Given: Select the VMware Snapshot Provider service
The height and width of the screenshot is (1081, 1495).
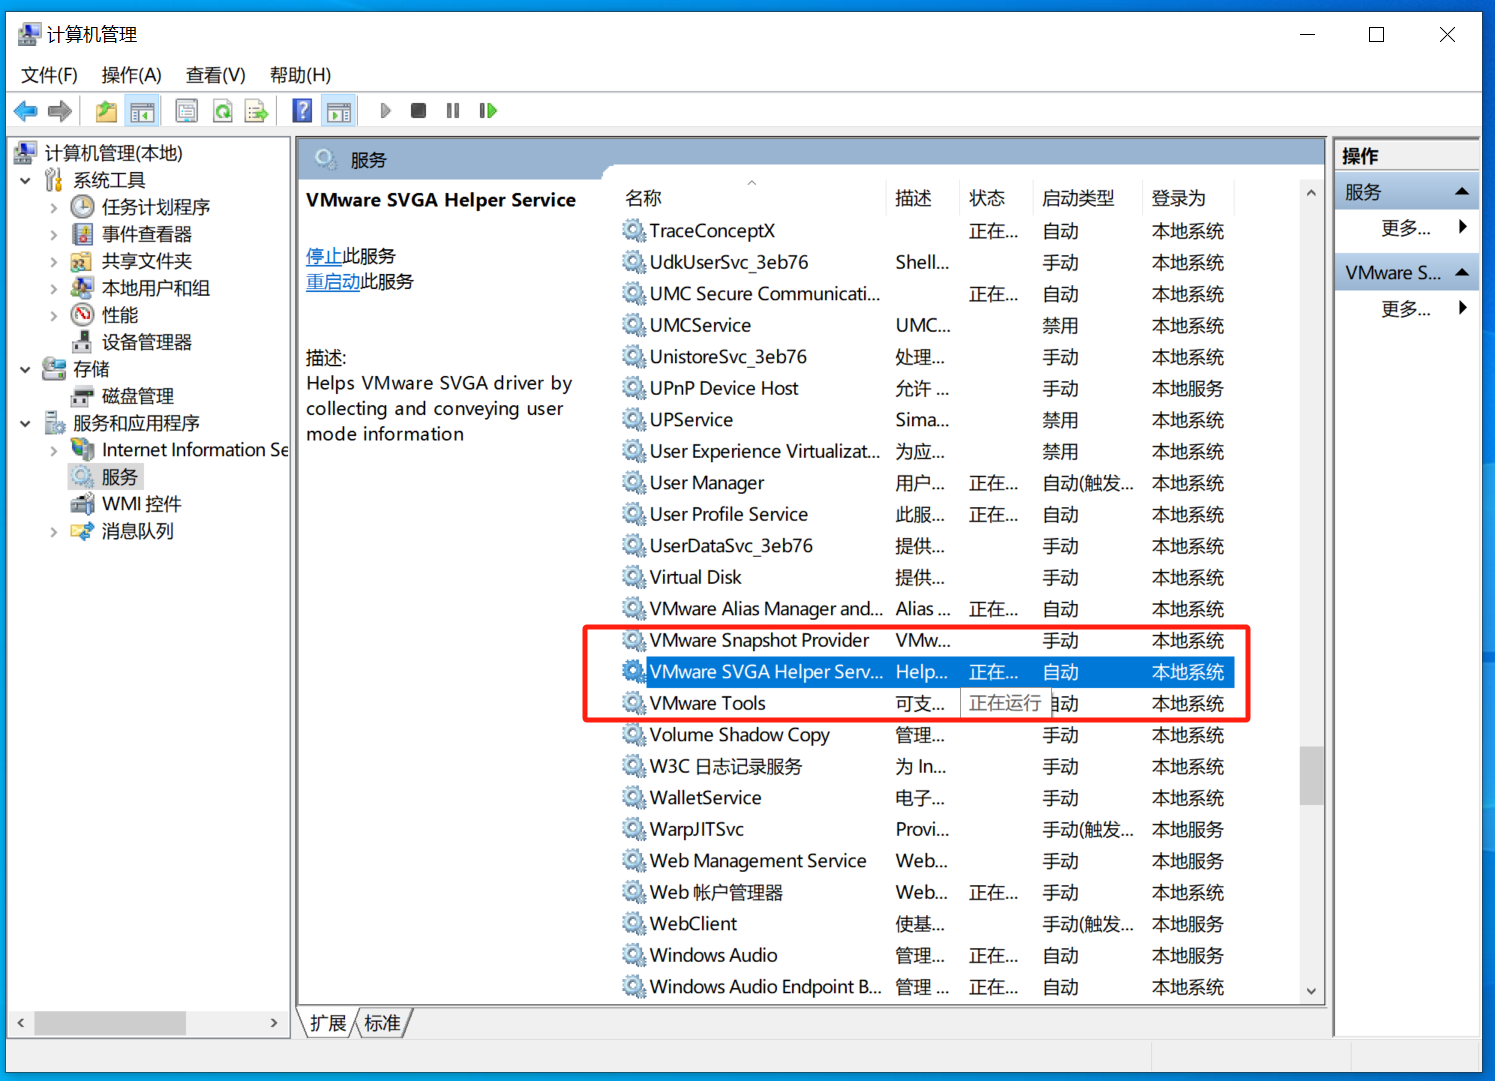Looking at the screenshot, I should [927, 640].
